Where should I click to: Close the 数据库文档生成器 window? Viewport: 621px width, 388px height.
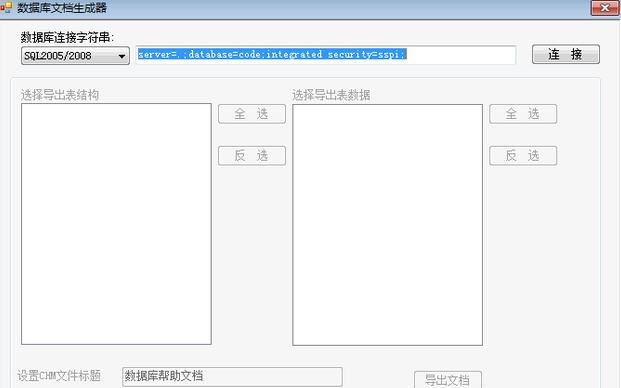click(x=604, y=8)
